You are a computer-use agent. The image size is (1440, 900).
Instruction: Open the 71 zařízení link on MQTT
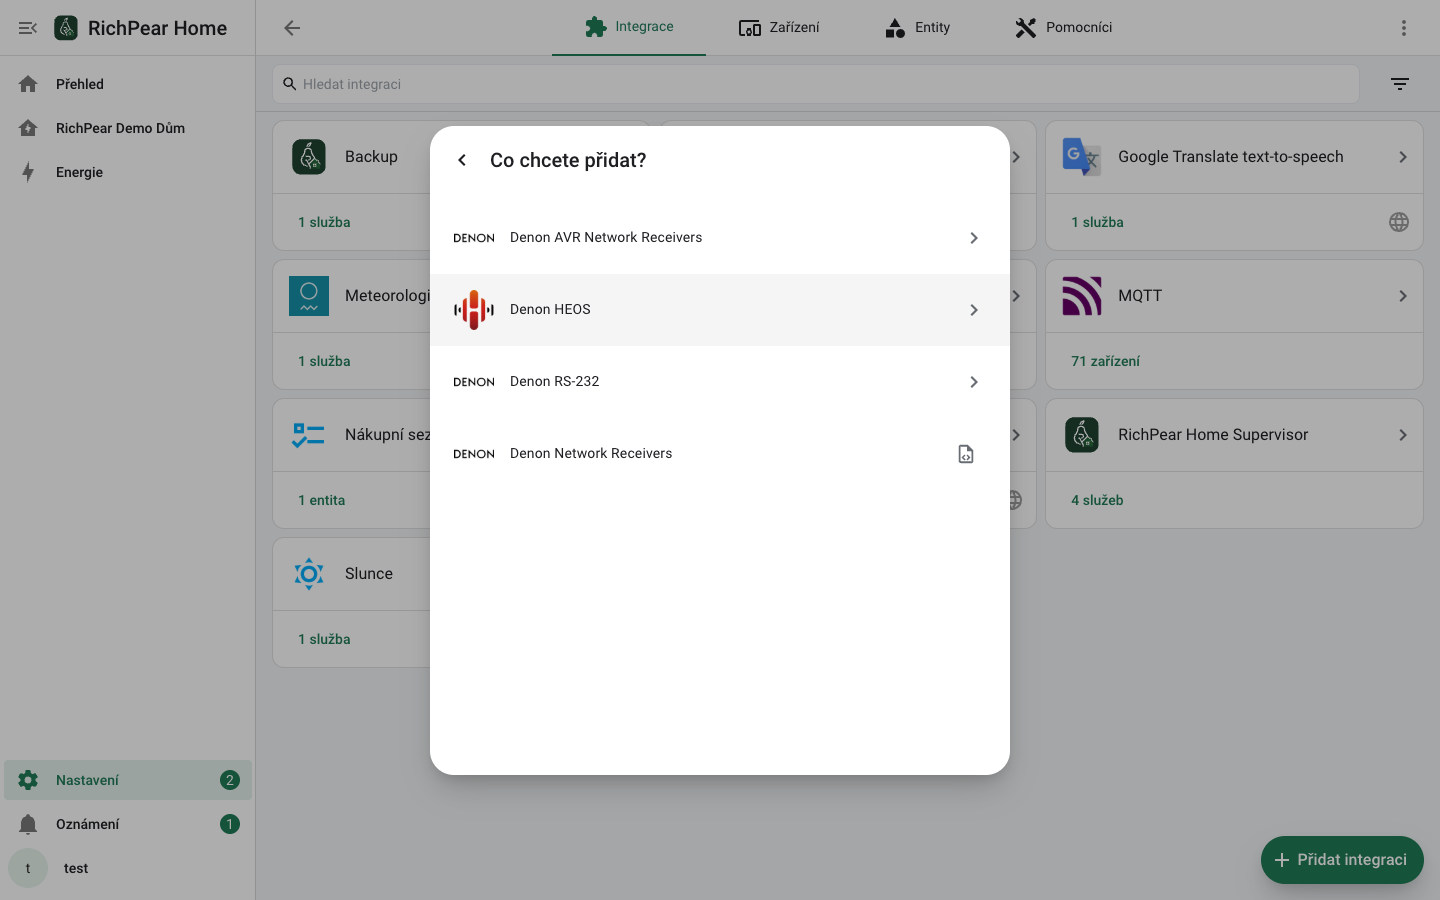(1105, 361)
